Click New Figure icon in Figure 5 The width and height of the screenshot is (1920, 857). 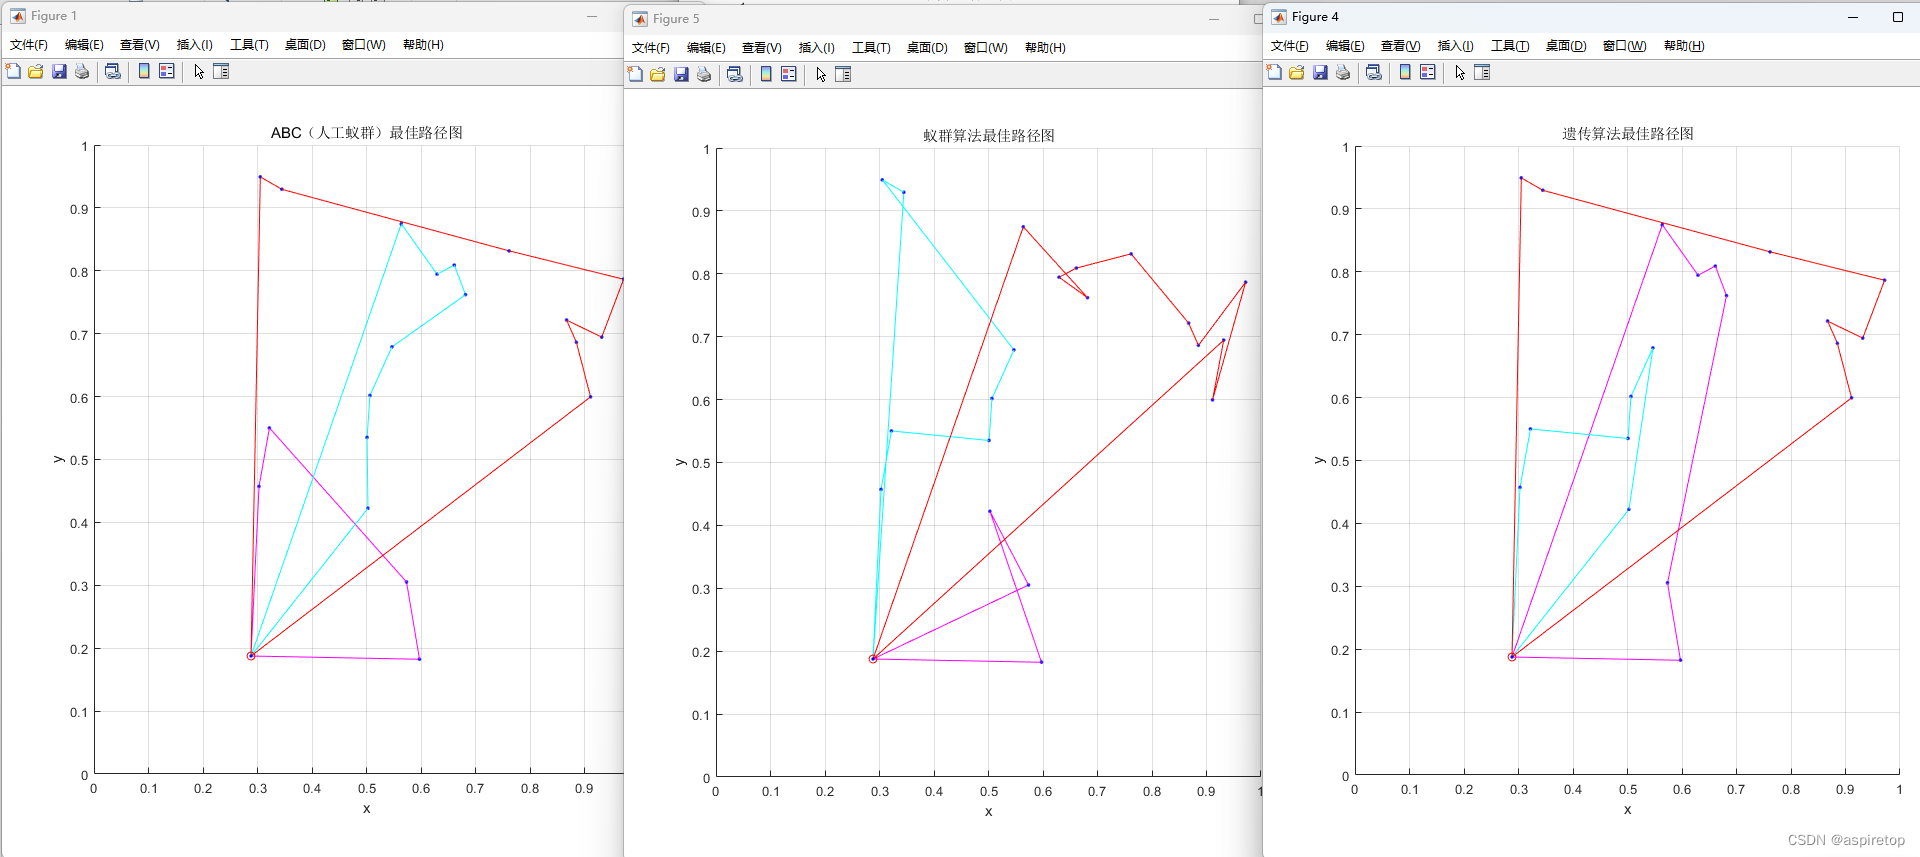coord(635,74)
